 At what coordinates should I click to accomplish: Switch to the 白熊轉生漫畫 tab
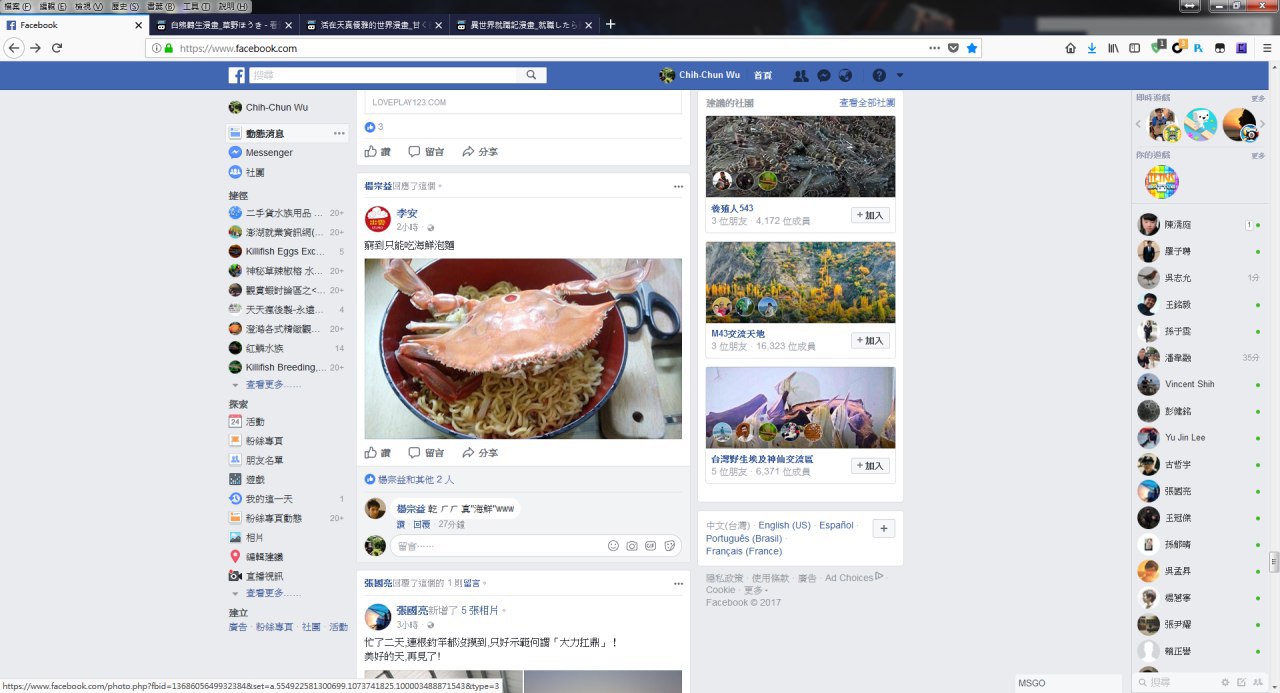coord(226,25)
